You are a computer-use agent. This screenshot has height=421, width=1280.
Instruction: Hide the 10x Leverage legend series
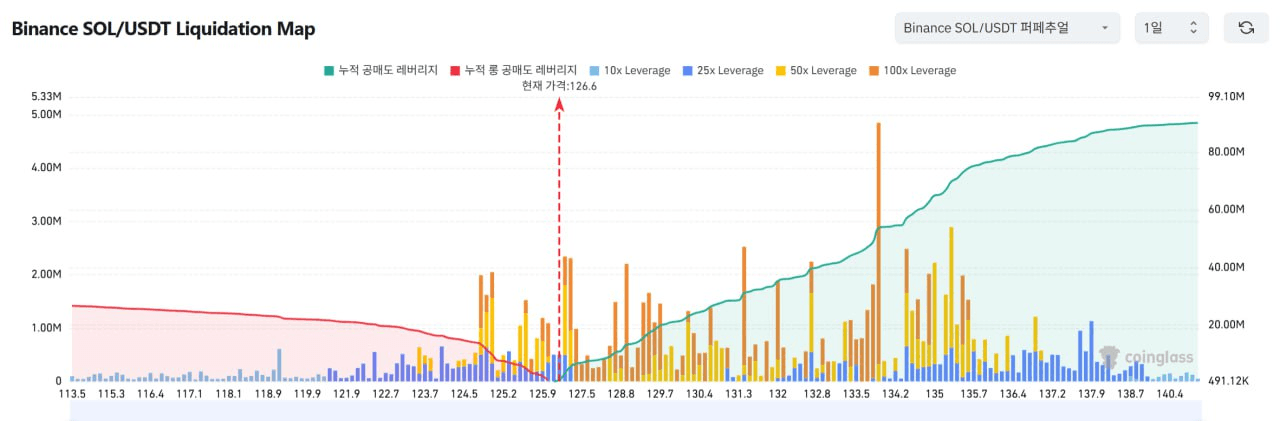pos(630,71)
